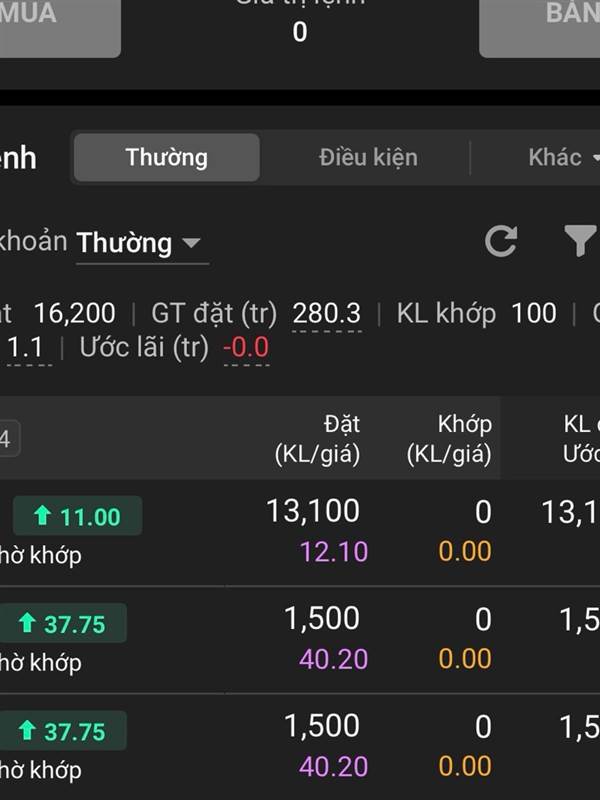The width and height of the screenshot is (600, 800).
Task: Click the purple 12.10 order price
Action: tap(334, 551)
